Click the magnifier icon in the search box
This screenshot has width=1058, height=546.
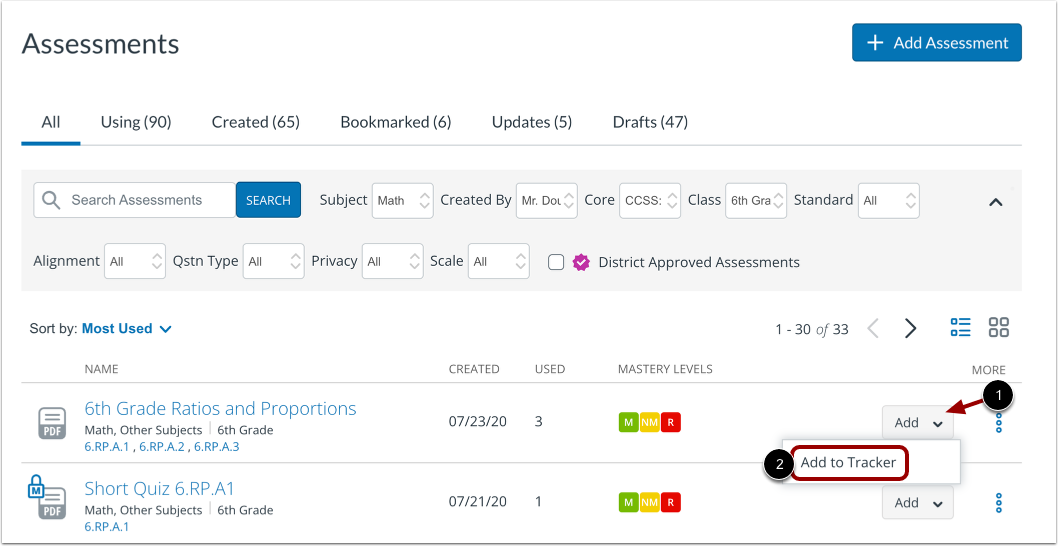(x=52, y=200)
